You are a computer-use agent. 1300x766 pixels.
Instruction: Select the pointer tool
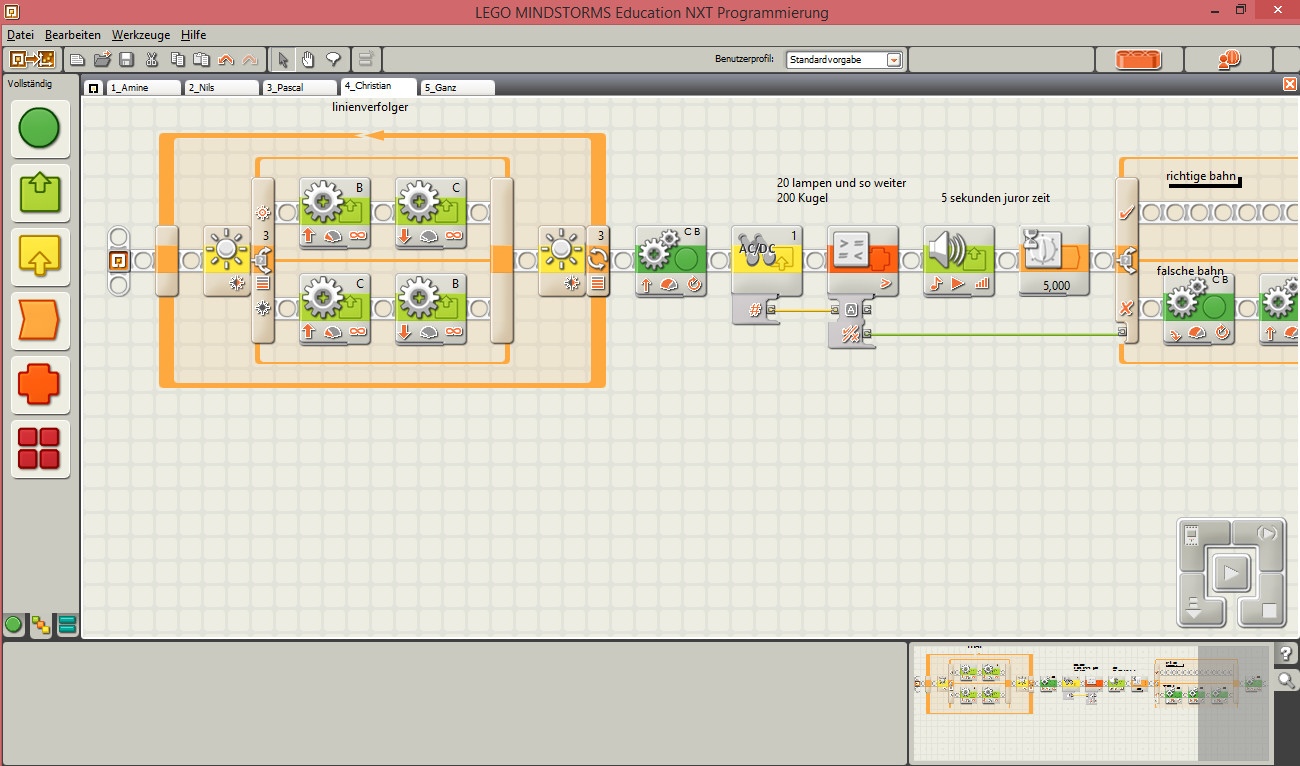(284, 59)
